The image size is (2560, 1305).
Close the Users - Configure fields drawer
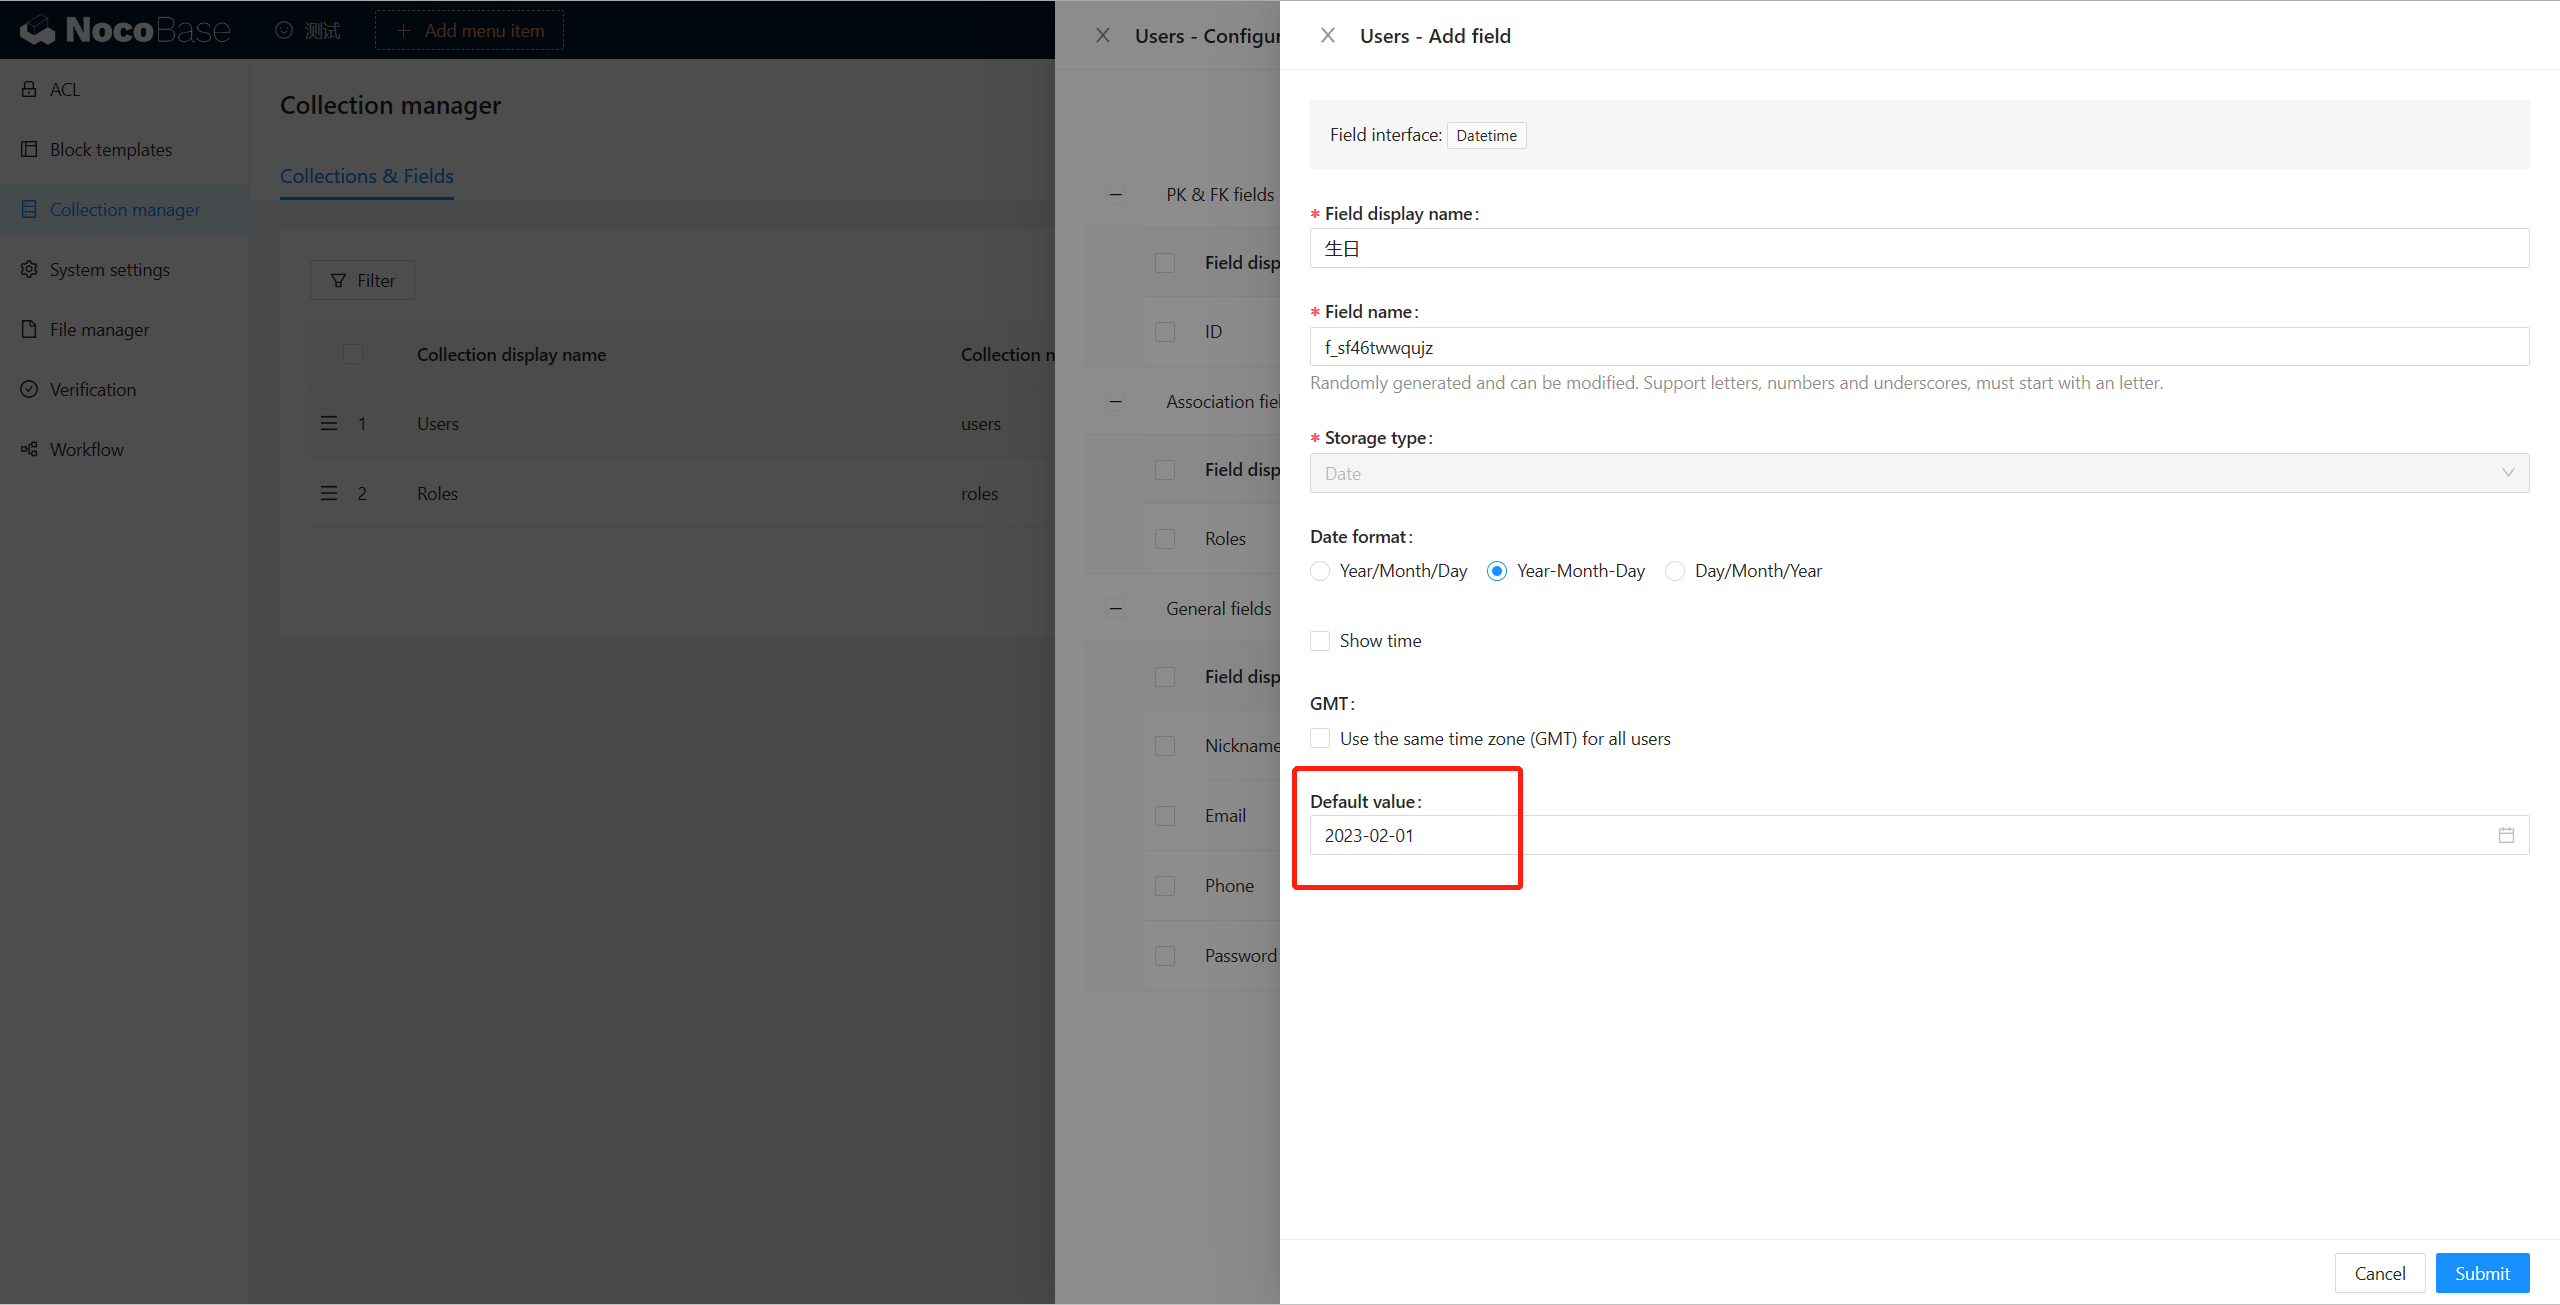[x=1103, y=35]
